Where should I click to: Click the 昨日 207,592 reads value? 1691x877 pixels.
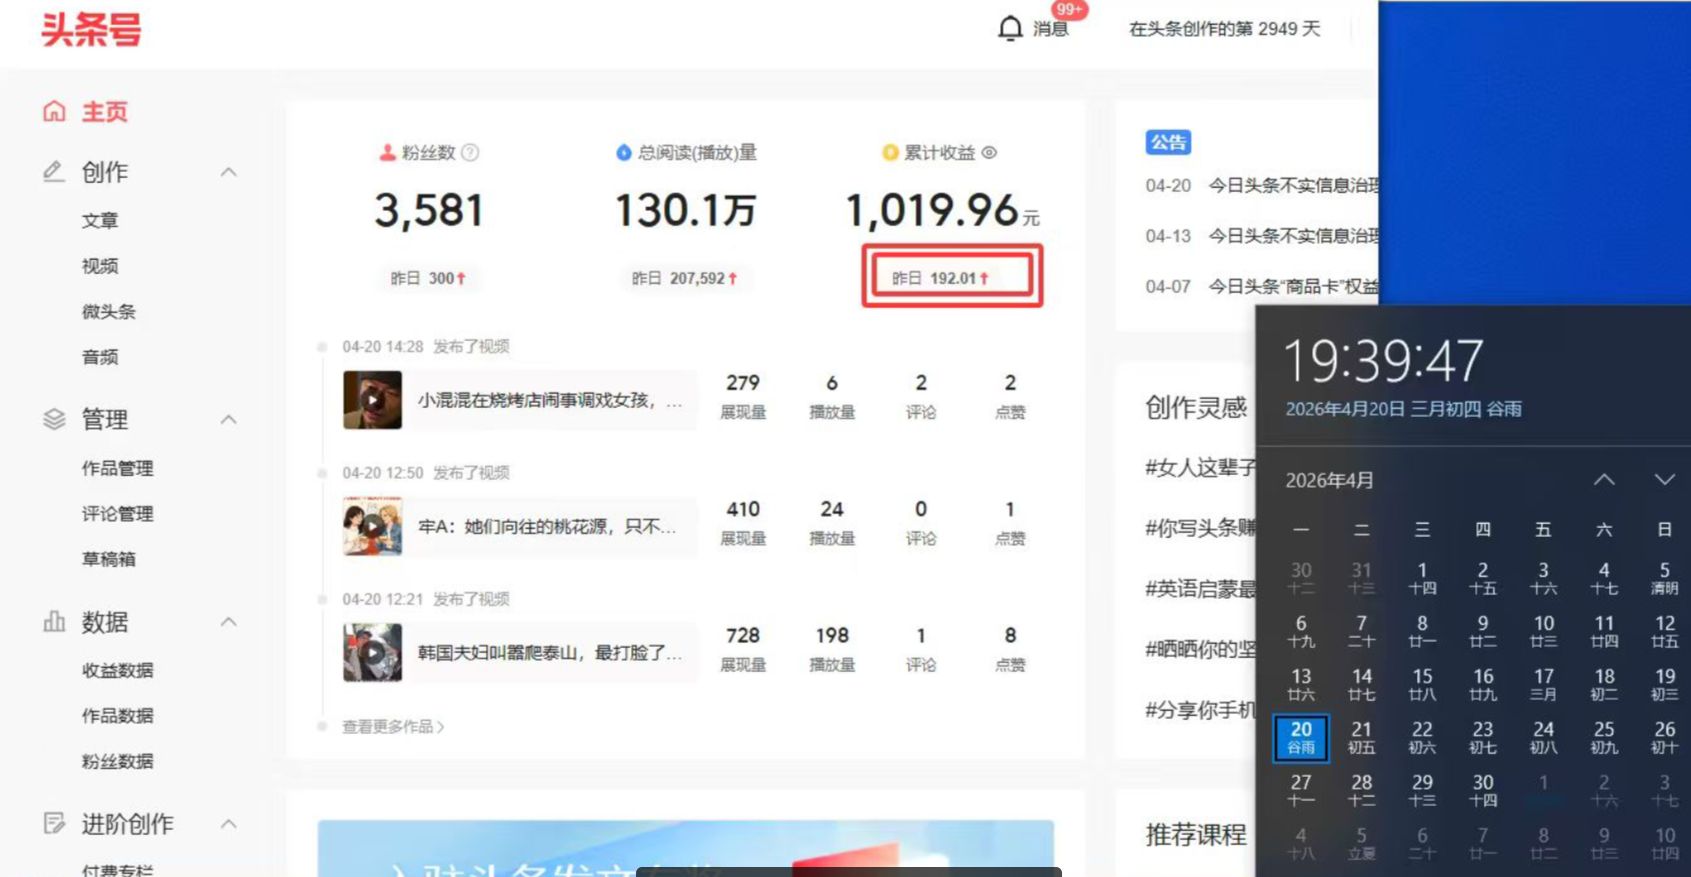pos(685,278)
